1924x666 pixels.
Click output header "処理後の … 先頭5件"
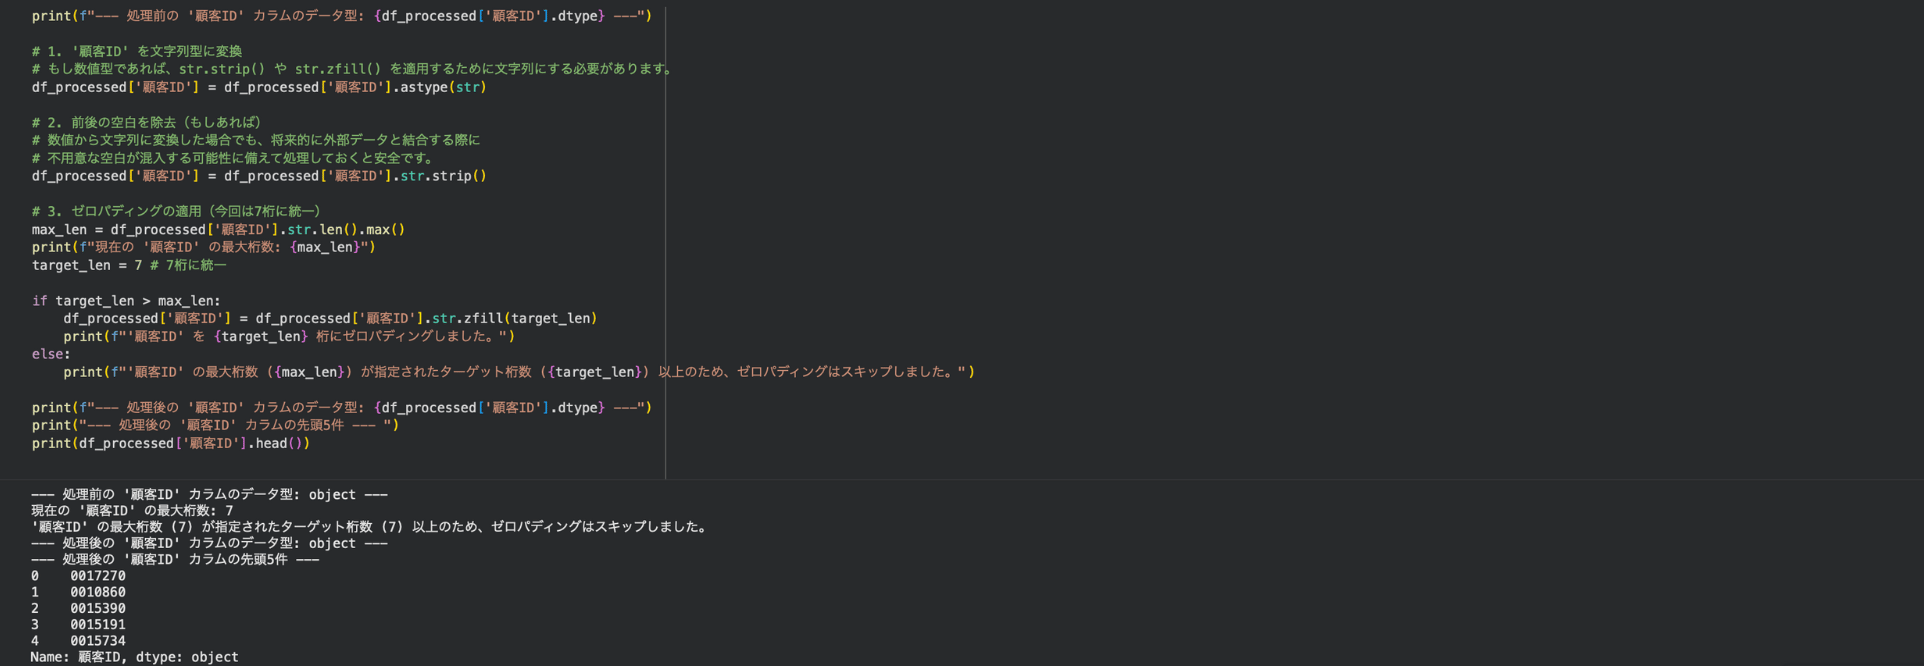pos(175,559)
